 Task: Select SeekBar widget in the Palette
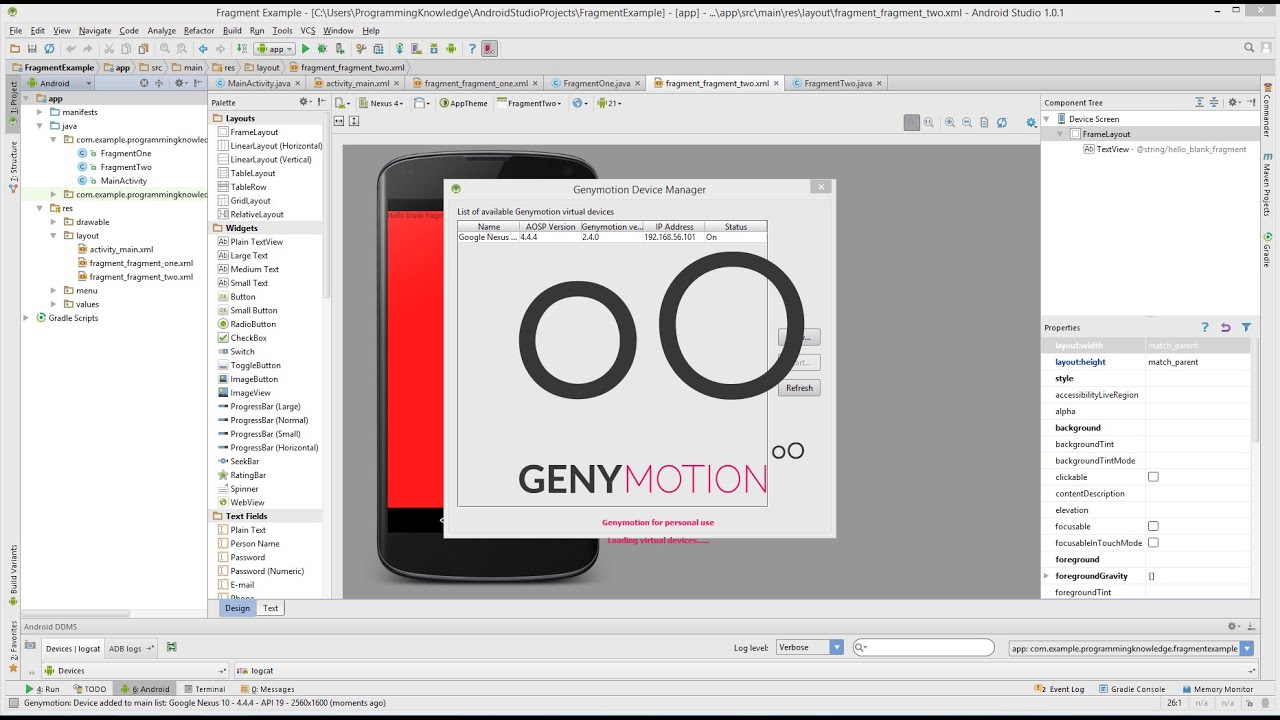click(x=244, y=461)
